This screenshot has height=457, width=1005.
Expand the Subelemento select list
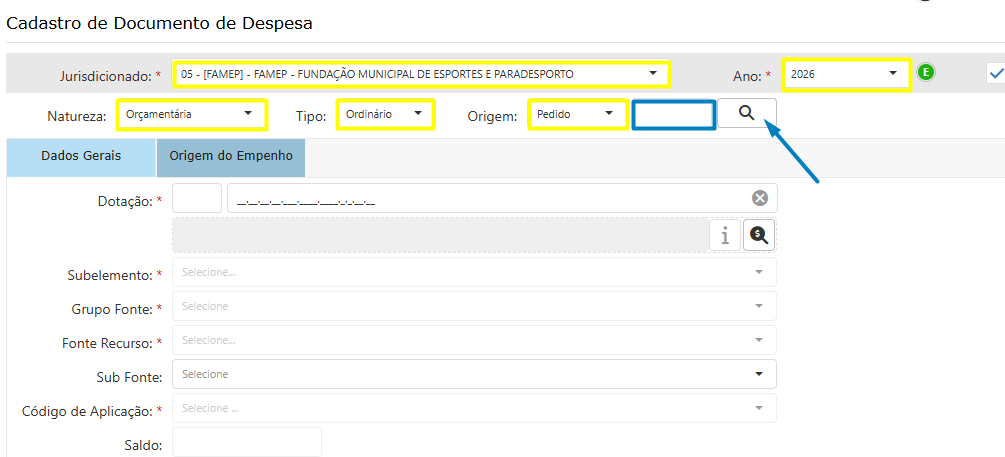(x=474, y=272)
